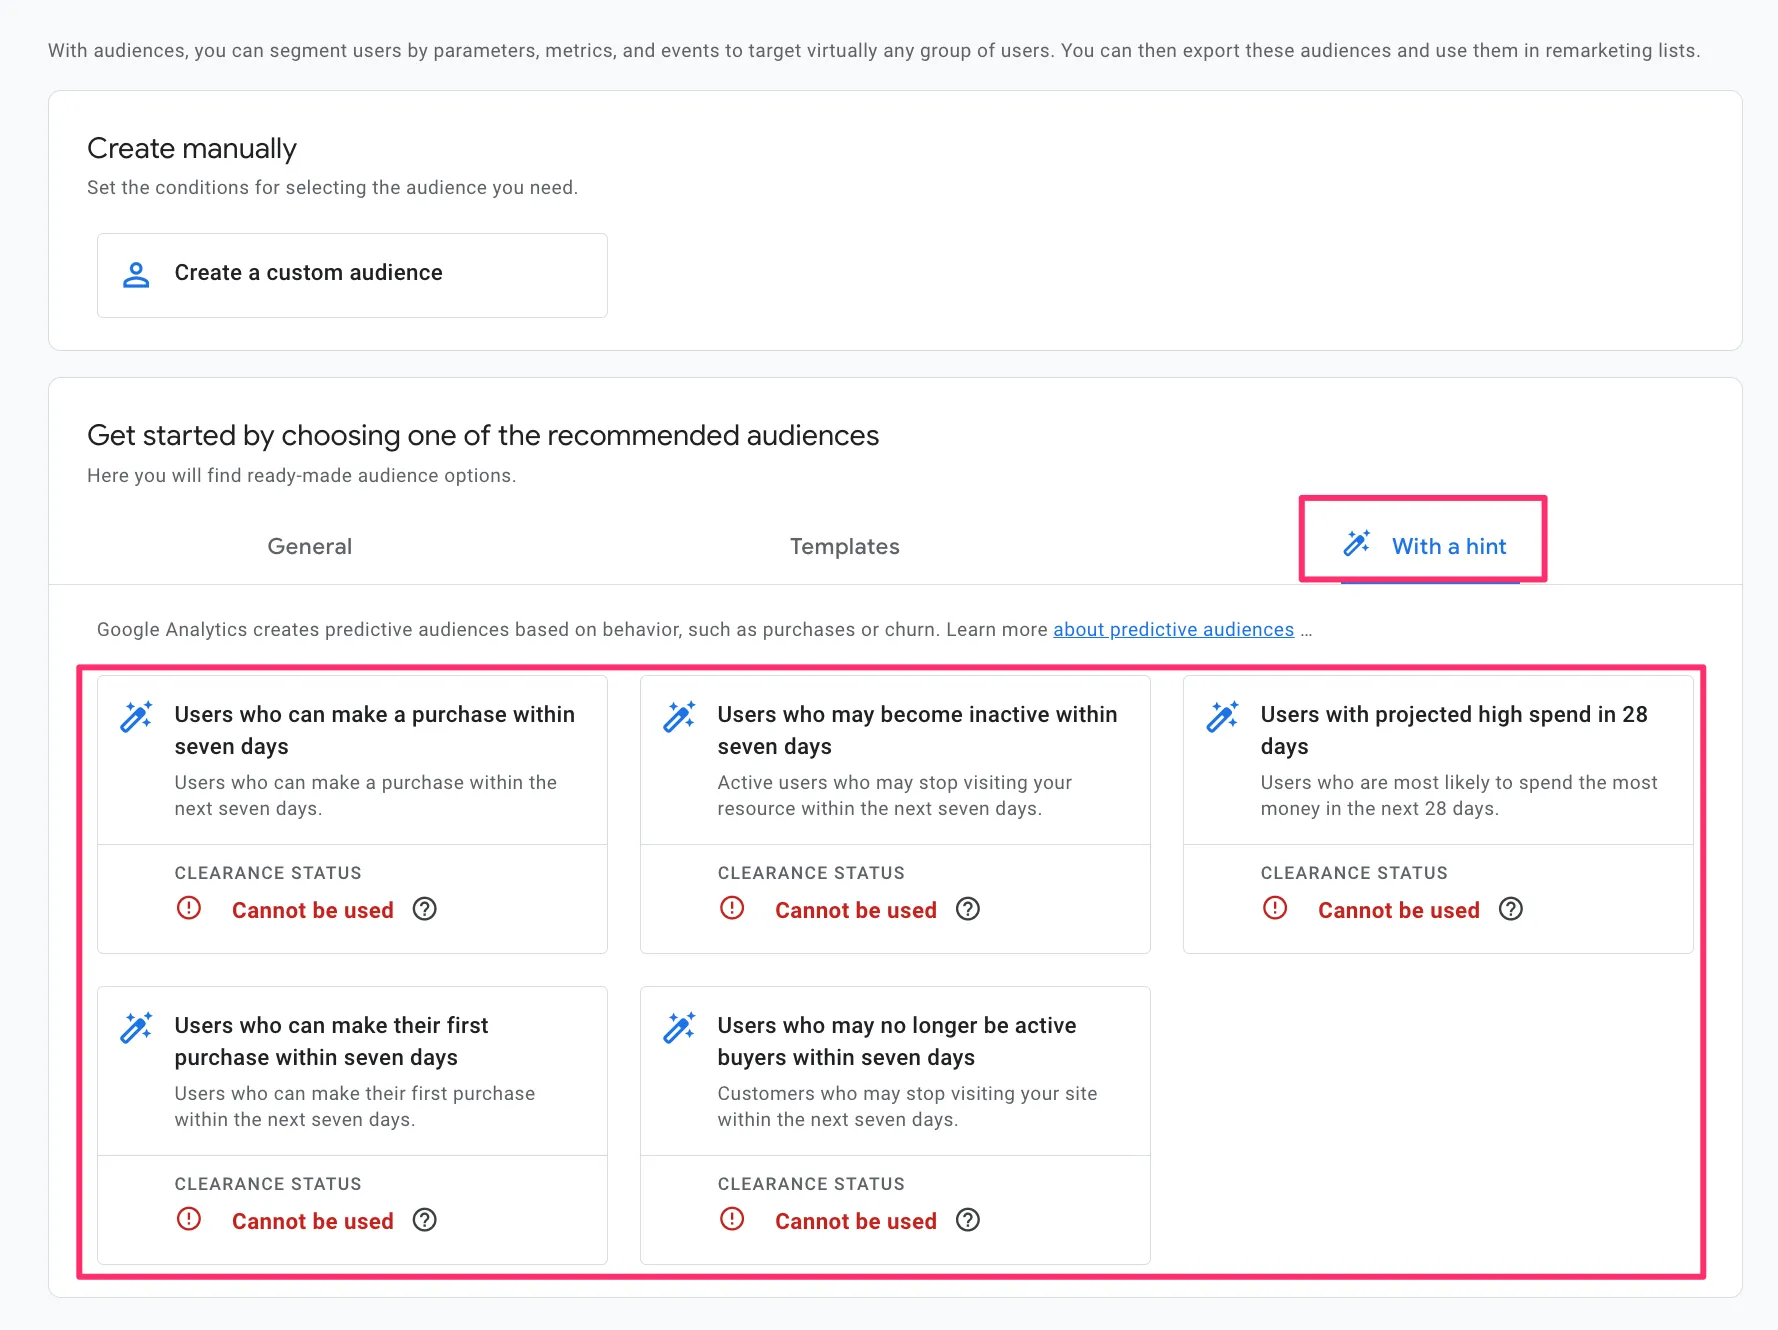
Task: Click the person icon beside Create a custom audience
Action: 136,274
